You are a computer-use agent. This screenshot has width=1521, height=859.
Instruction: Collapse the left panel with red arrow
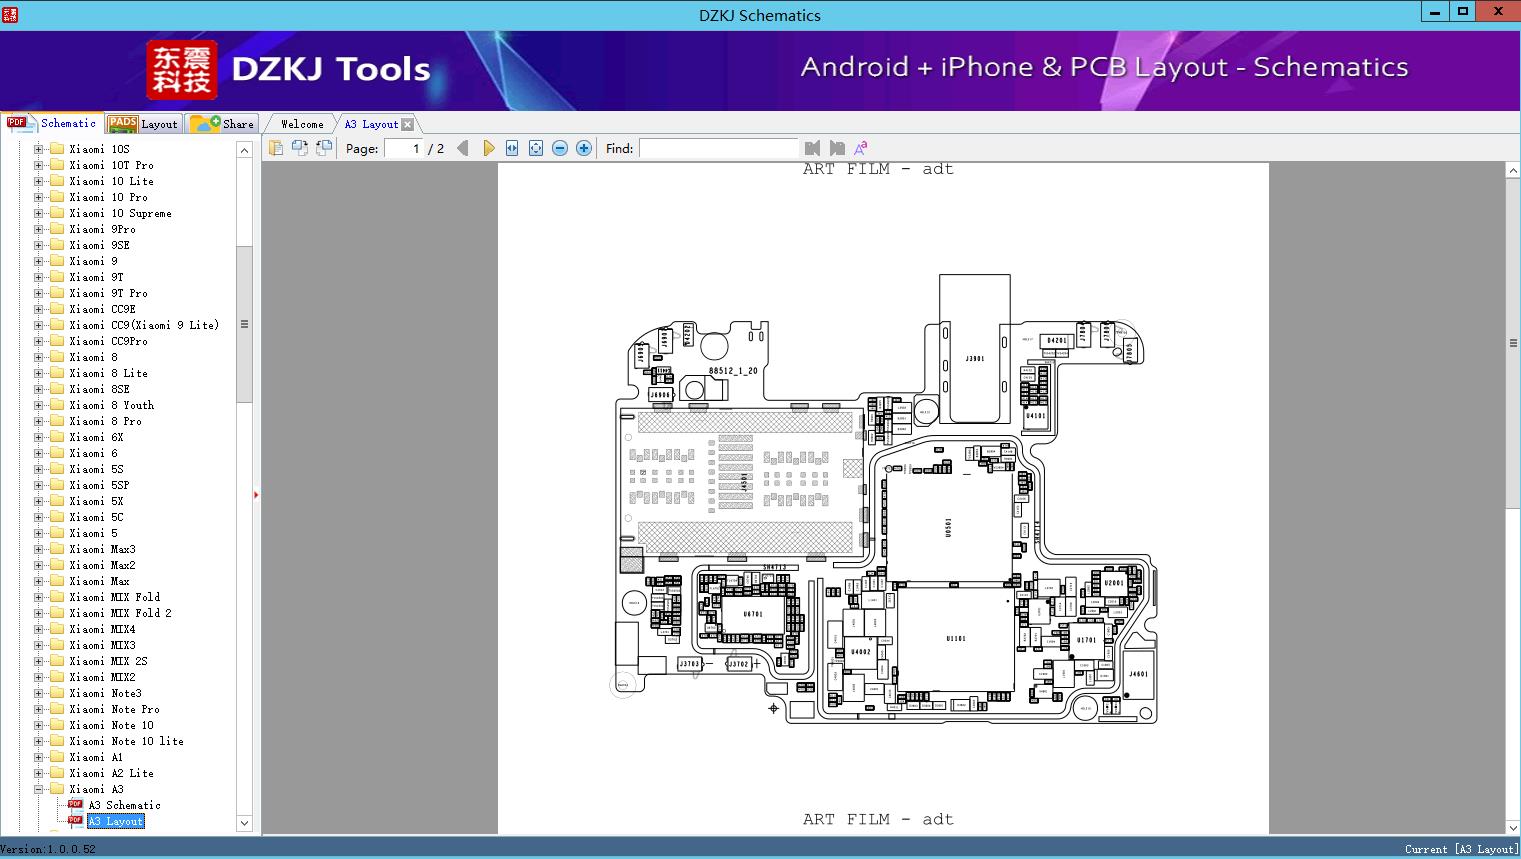(256, 495)
